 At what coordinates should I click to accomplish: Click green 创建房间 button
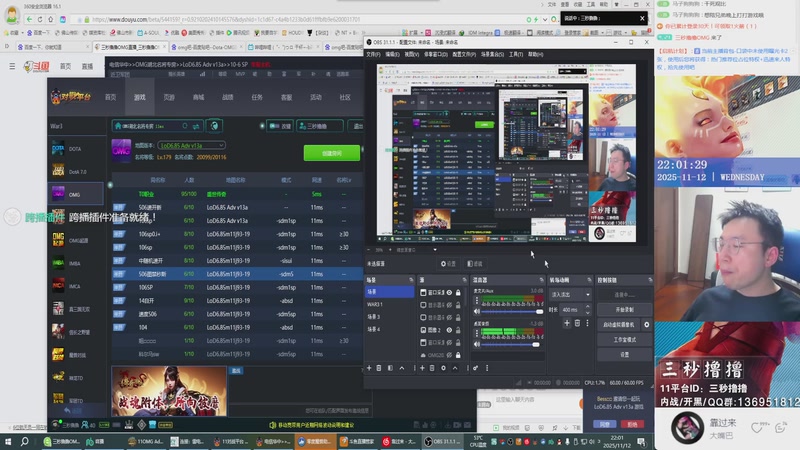tap(332, 153)
